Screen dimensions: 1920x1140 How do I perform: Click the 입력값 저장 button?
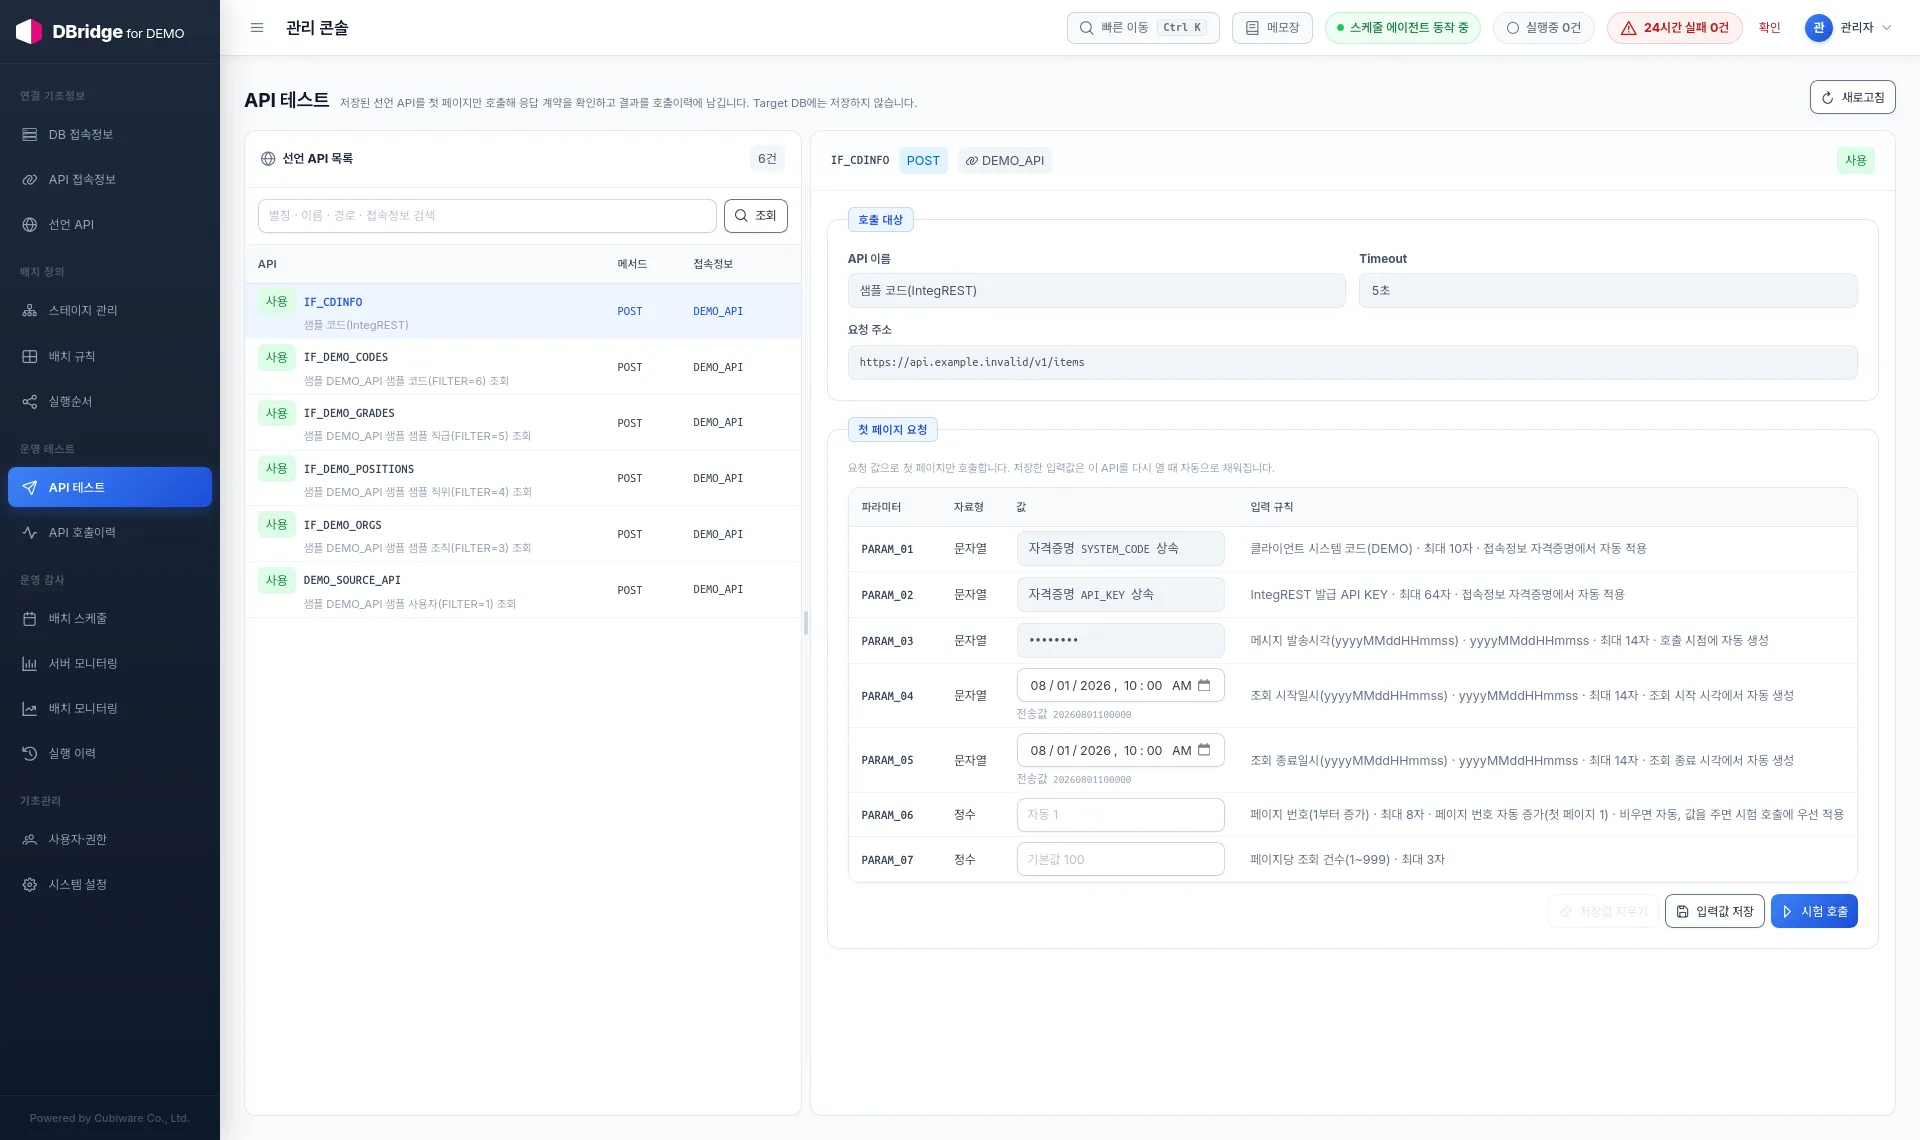coord(1714,911)
